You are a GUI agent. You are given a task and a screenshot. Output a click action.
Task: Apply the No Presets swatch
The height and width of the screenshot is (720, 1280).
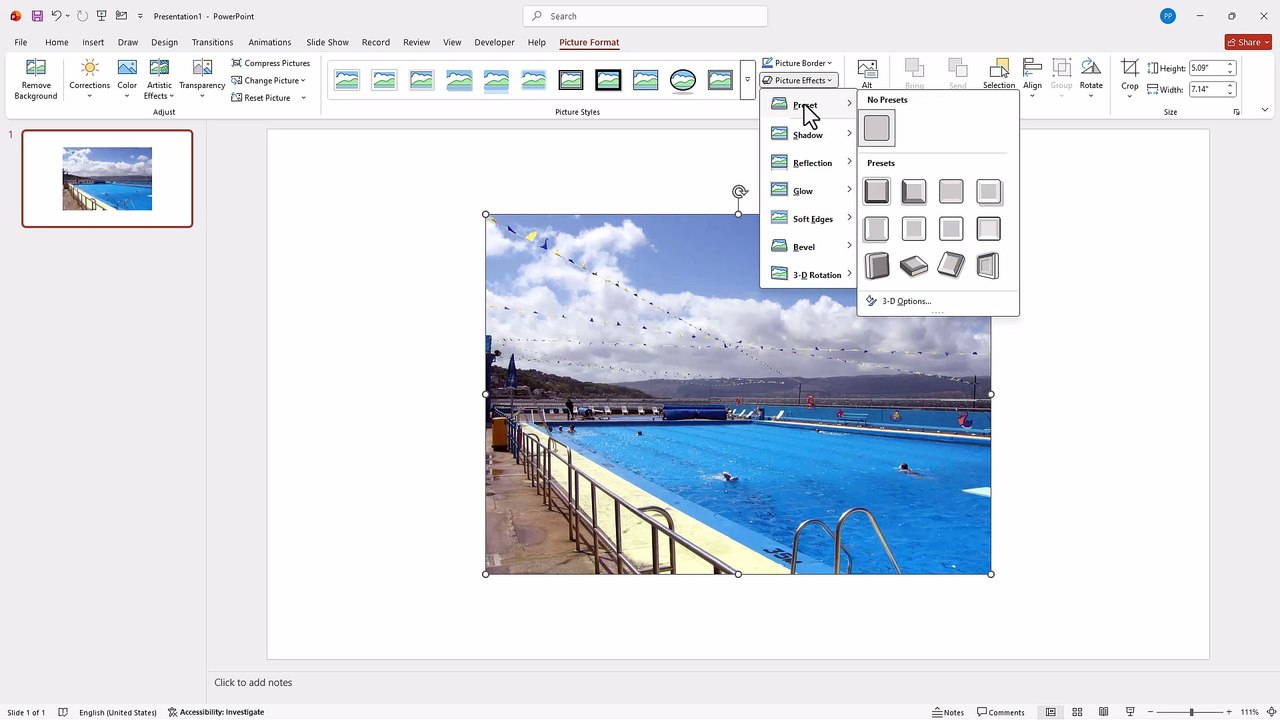click(x=876, y=128)
